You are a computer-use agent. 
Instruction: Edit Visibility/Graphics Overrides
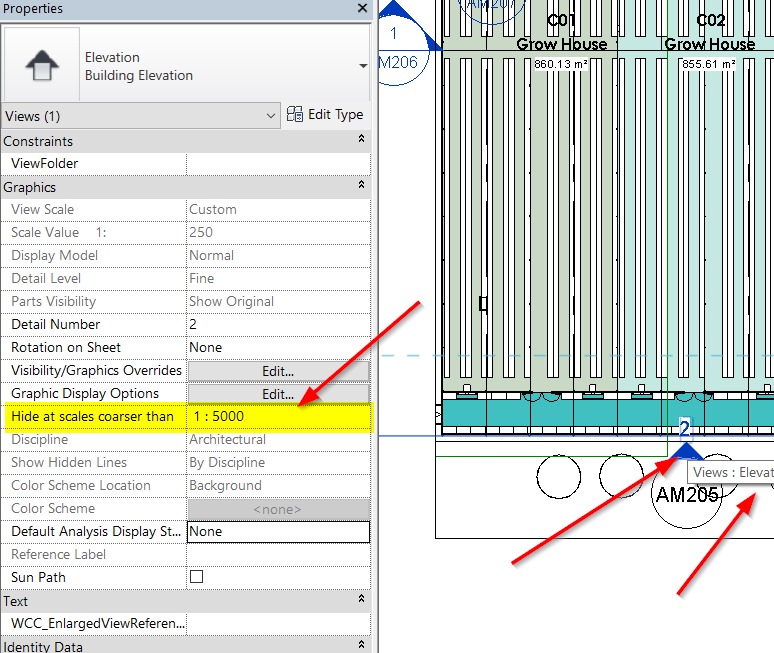277,371
